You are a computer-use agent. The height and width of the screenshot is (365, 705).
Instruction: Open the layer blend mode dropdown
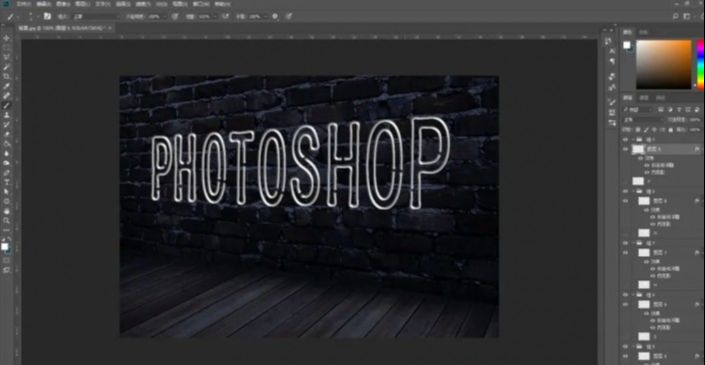click(x=643, y=120)
